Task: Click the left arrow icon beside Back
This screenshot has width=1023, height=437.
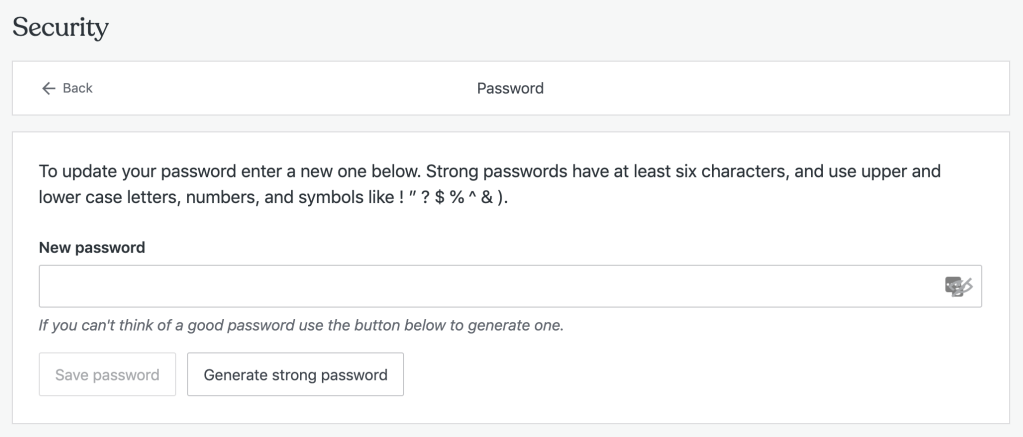Action: point(48,88)
